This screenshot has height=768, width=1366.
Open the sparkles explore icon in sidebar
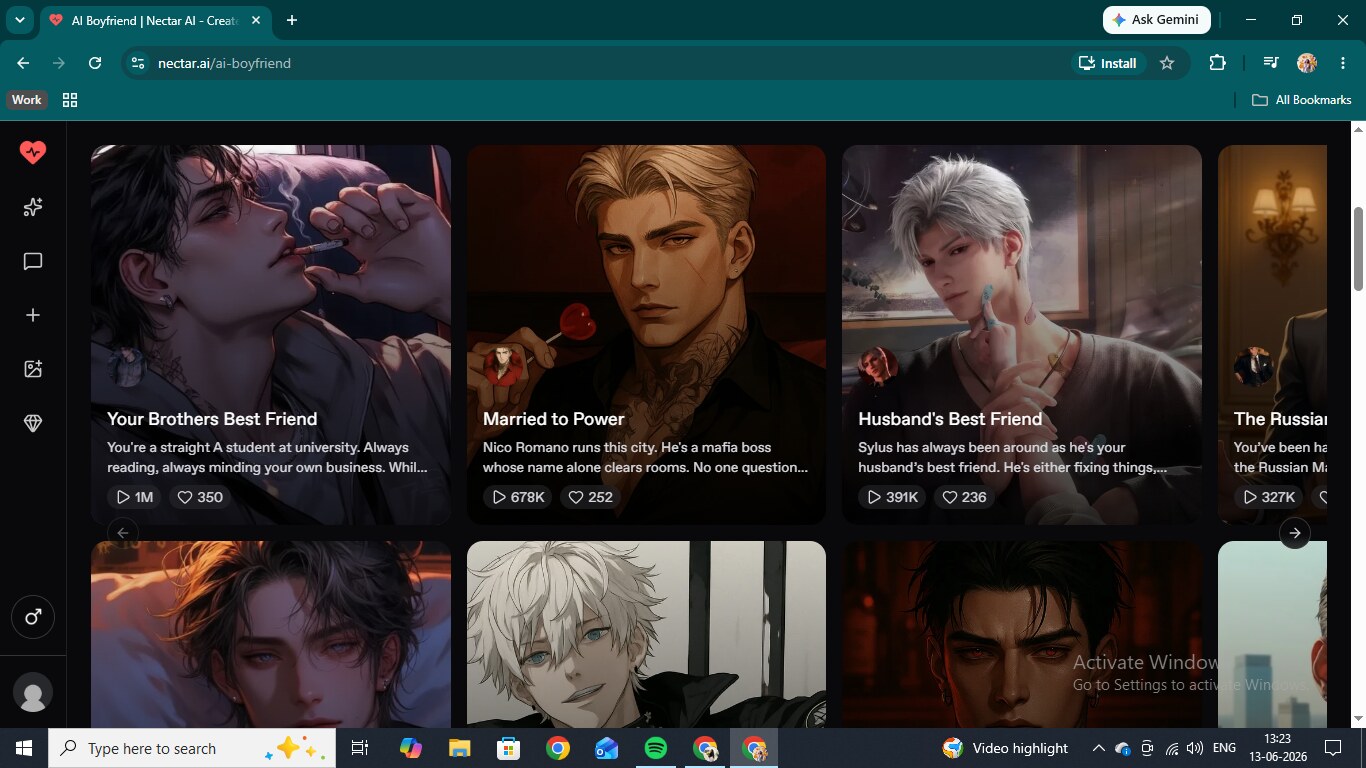pyautogui.click(x=33, y=207)
